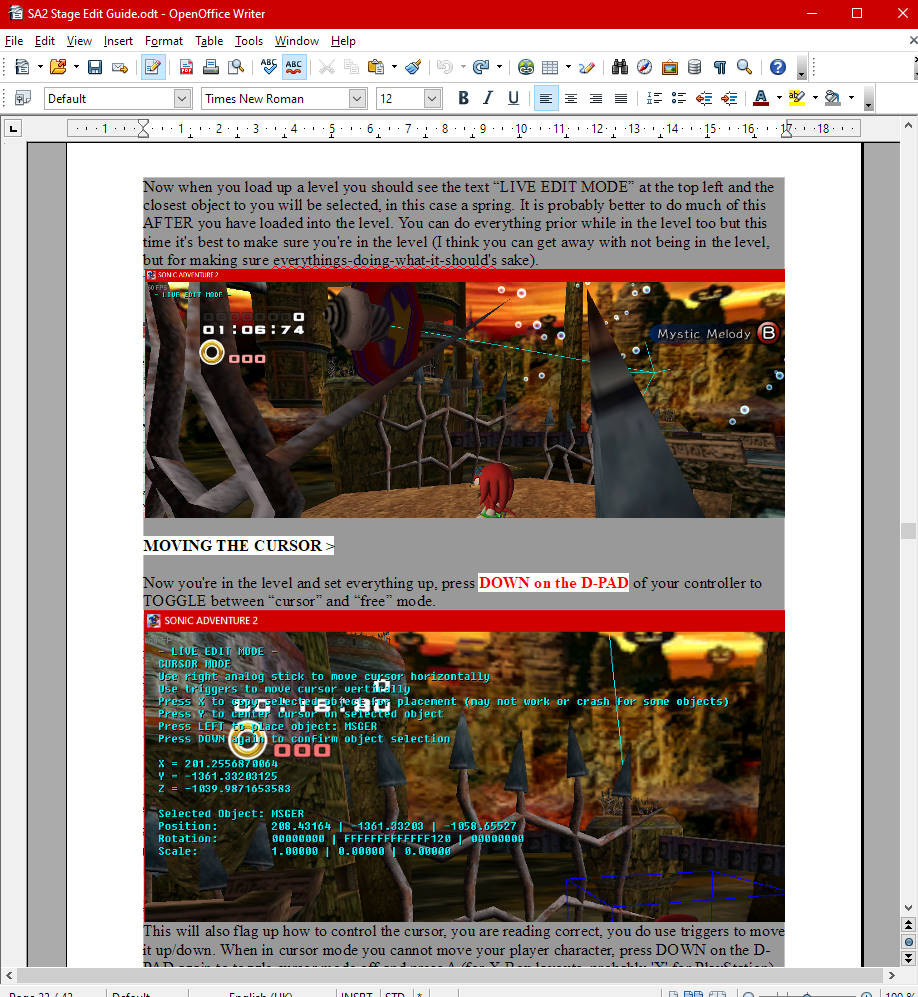Show the Data Sources view
This screenshot has width=918, height=997.
694,66
